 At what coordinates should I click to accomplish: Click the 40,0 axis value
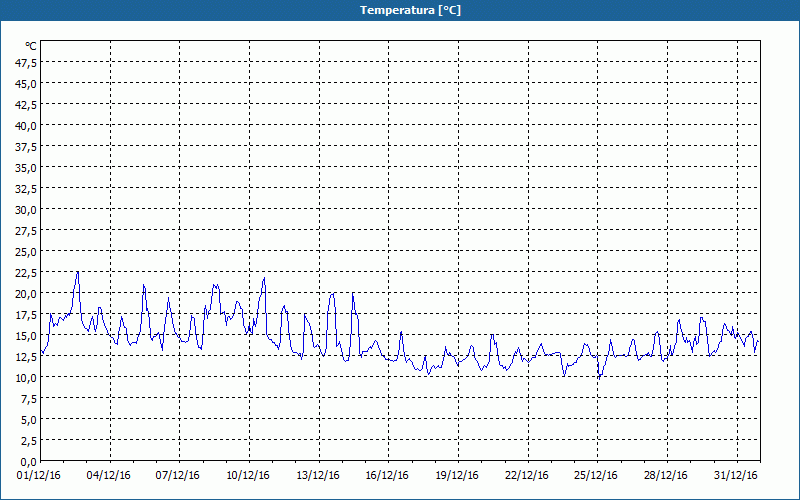[27, 126]
